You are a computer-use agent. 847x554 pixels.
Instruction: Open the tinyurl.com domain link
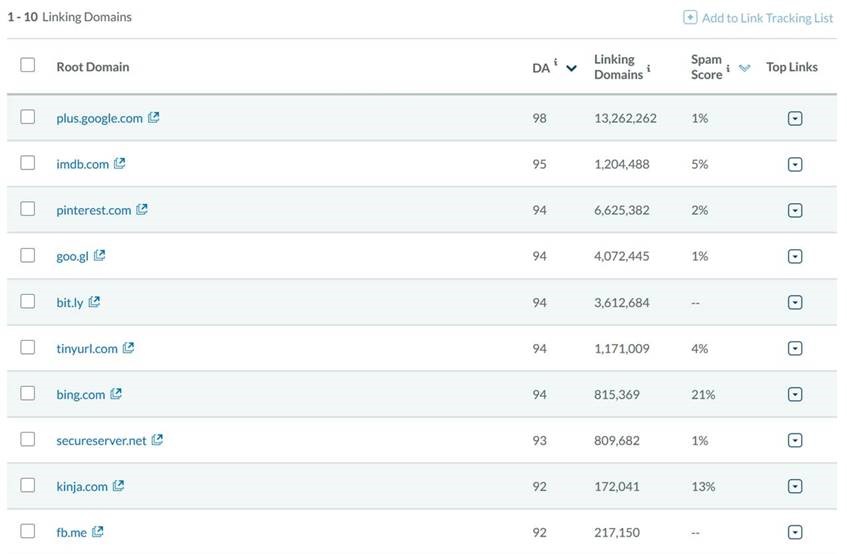pos(87,348)
